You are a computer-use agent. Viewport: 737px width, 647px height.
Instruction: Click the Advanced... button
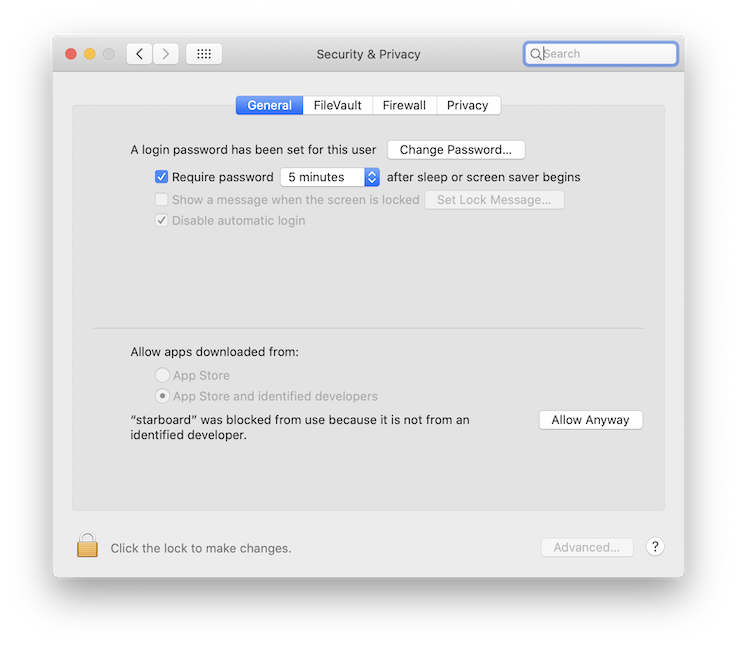(x=587, y=547)
